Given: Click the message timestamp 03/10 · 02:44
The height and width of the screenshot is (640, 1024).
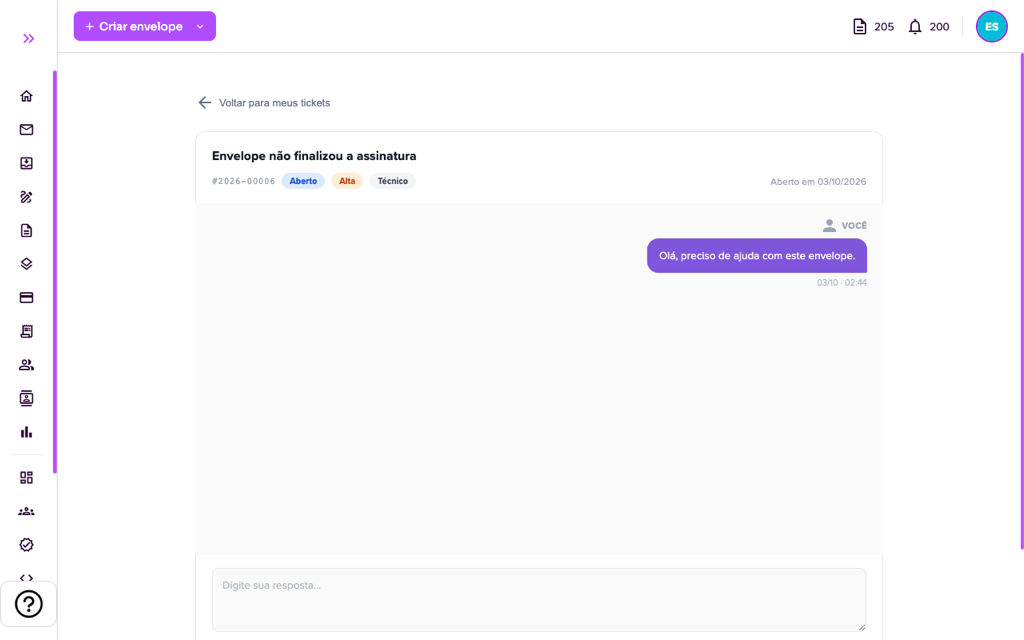Looking at the screenshot, I should tap(842, 283).
